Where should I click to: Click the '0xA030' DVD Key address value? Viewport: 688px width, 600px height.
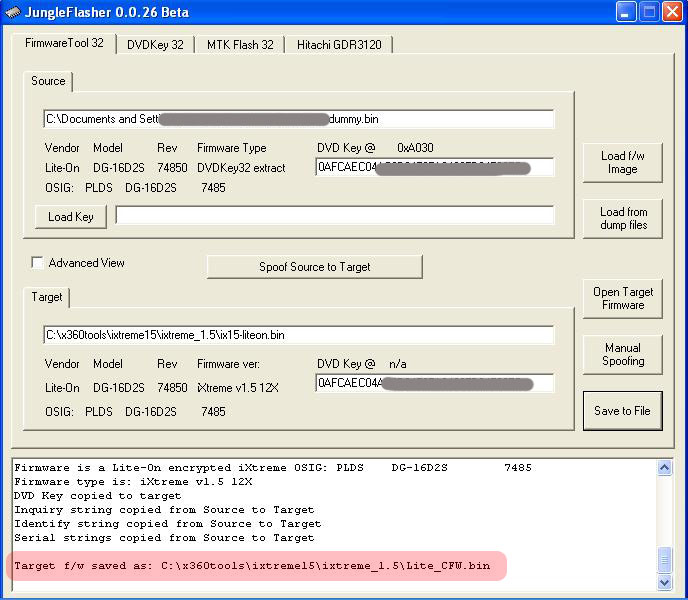click(415, 148)
